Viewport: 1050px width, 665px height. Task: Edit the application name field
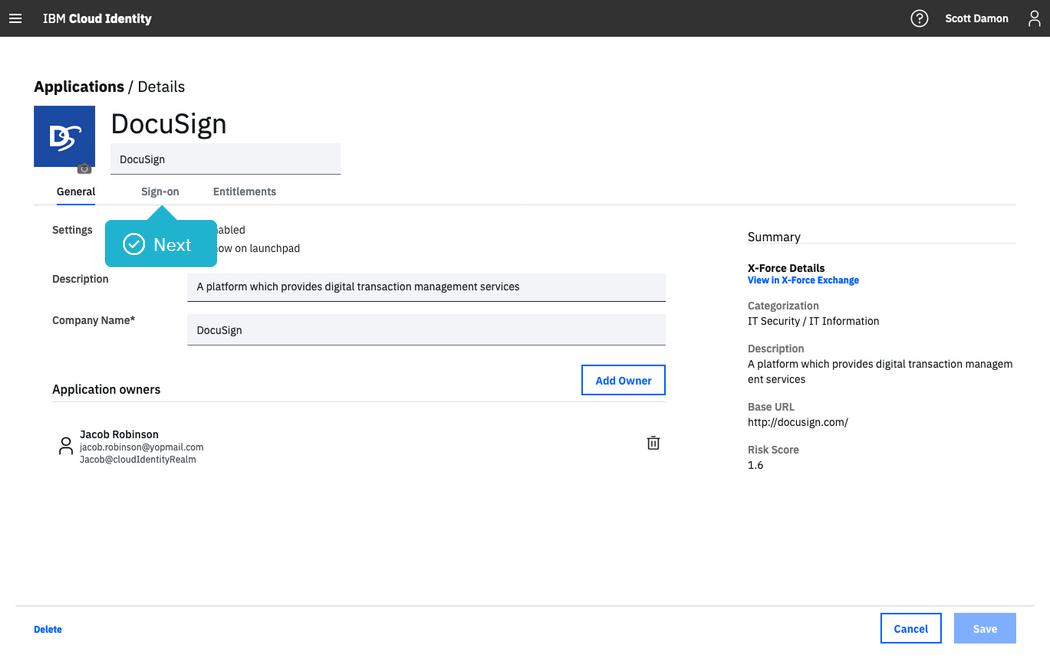tap(225, 159)
